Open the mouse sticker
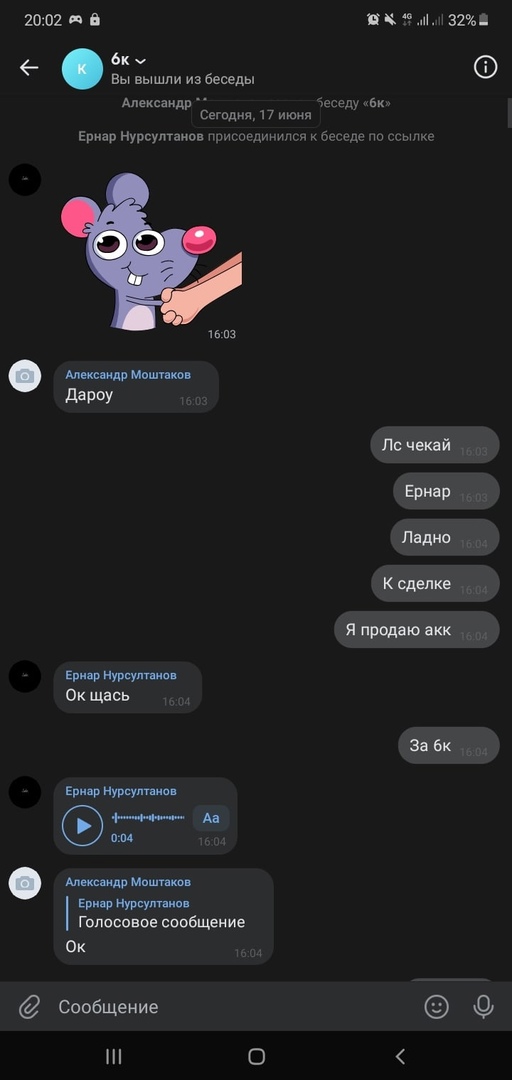The image size is (512, 1080). point(151,251)
